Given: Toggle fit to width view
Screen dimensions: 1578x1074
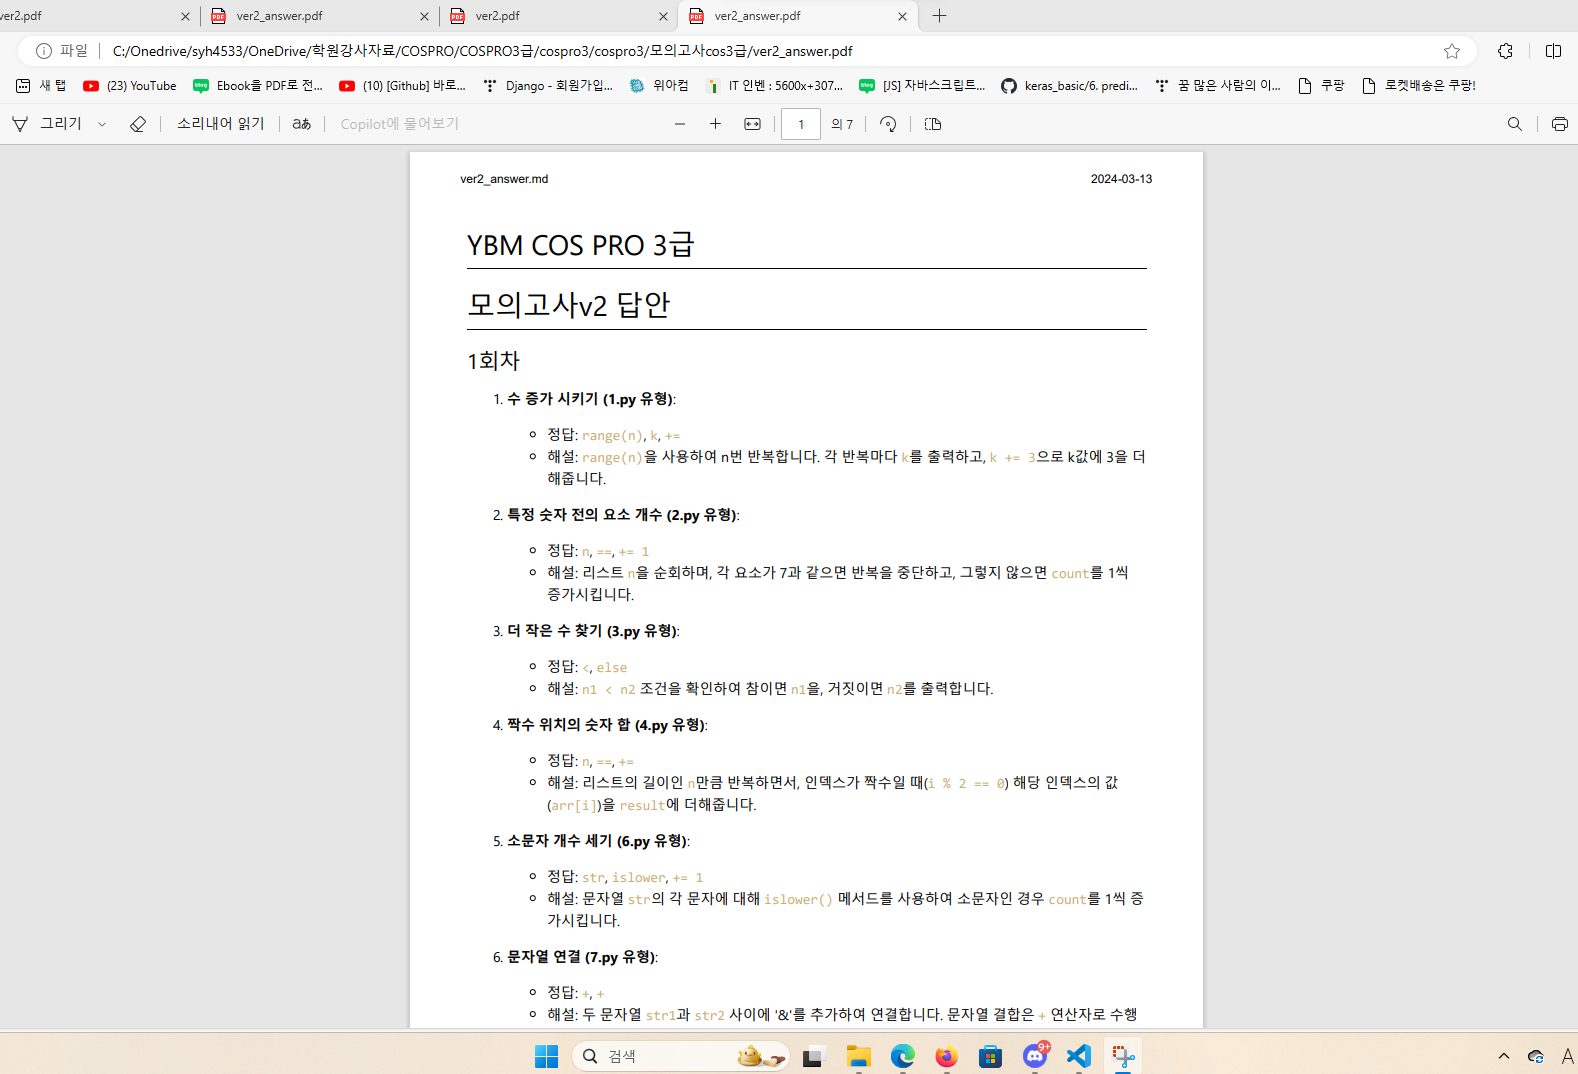Looking at the screenshot, I should tap(752, 124).
